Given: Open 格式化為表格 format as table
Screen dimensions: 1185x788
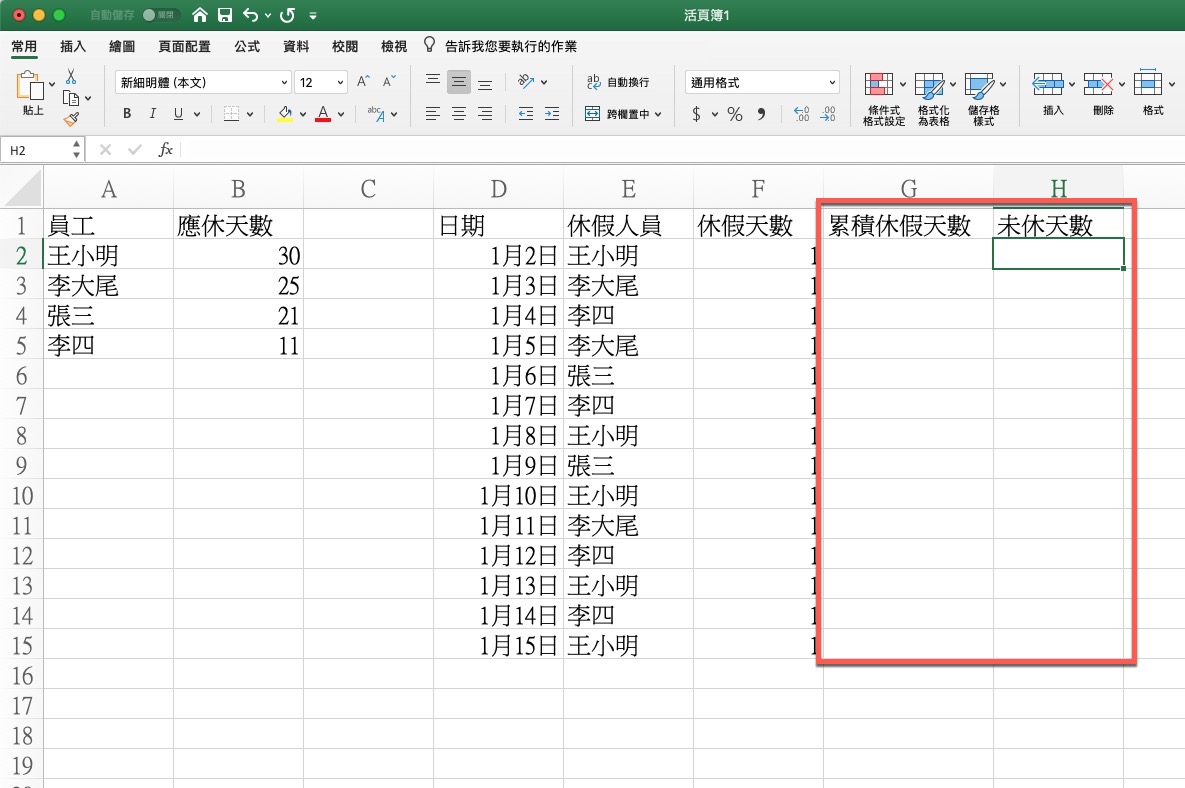Looking at the screenshot, I should click(933, 99).
